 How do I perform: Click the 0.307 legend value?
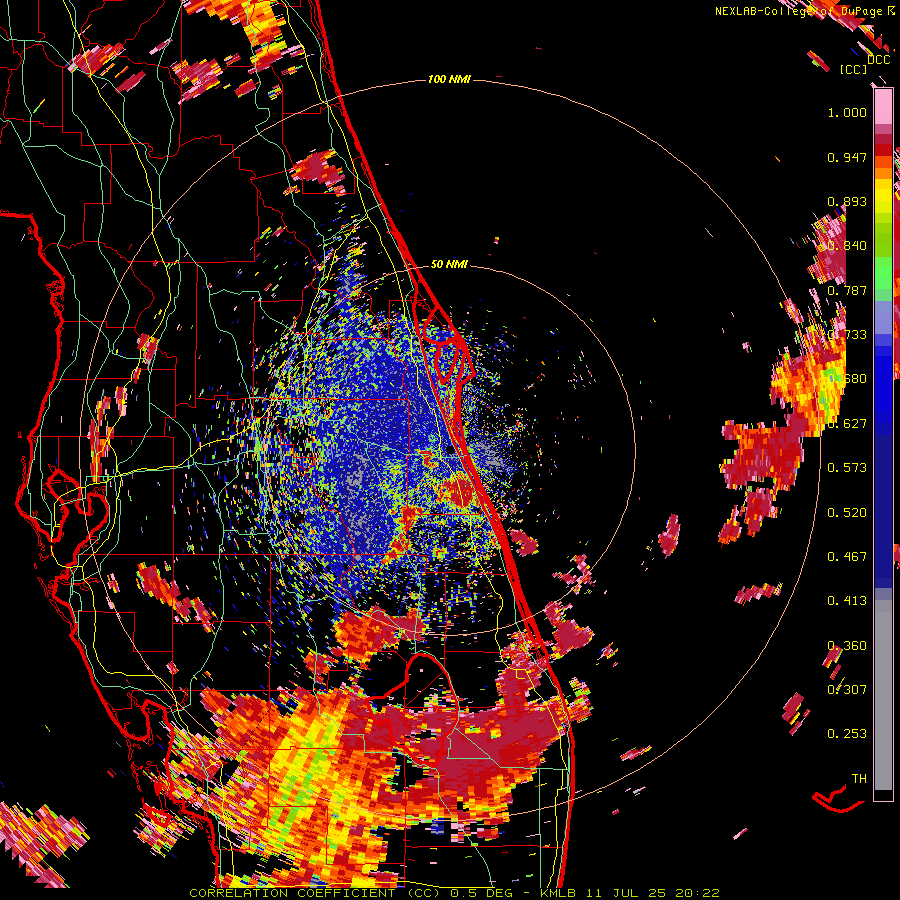(847, 689)
